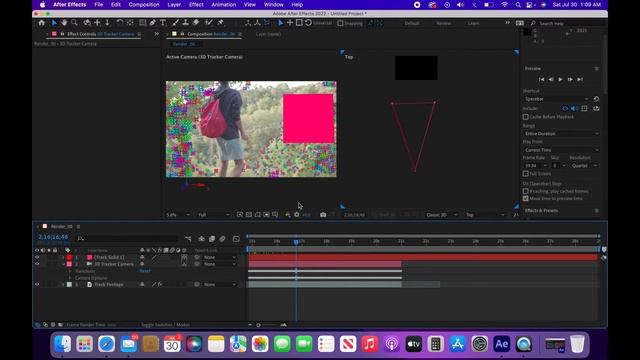Open Play From Current Time dropdown

click(561, 150)
